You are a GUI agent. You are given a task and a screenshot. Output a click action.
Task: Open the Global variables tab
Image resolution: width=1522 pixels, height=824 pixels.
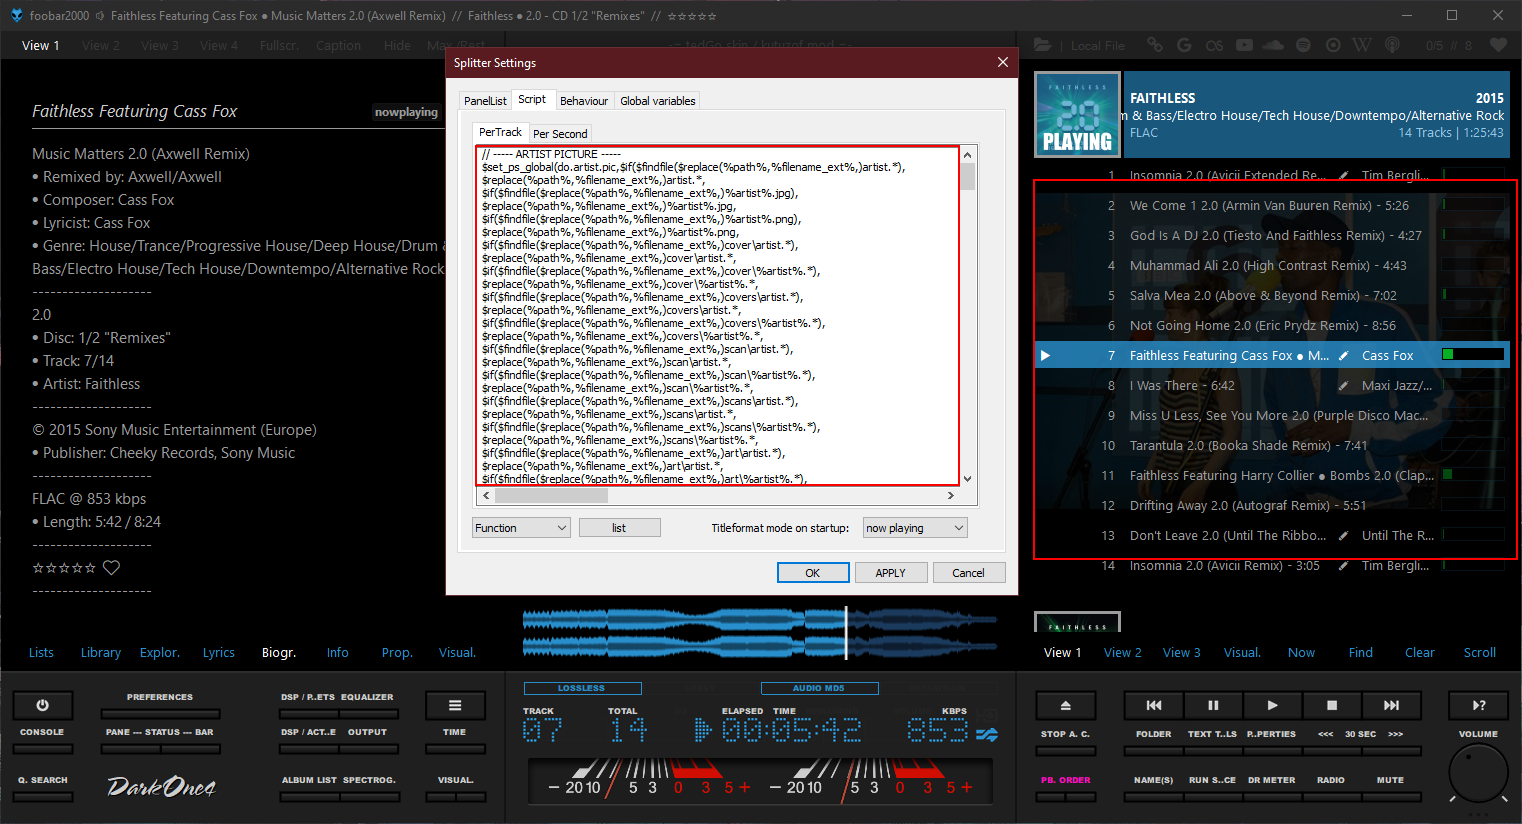657,101
